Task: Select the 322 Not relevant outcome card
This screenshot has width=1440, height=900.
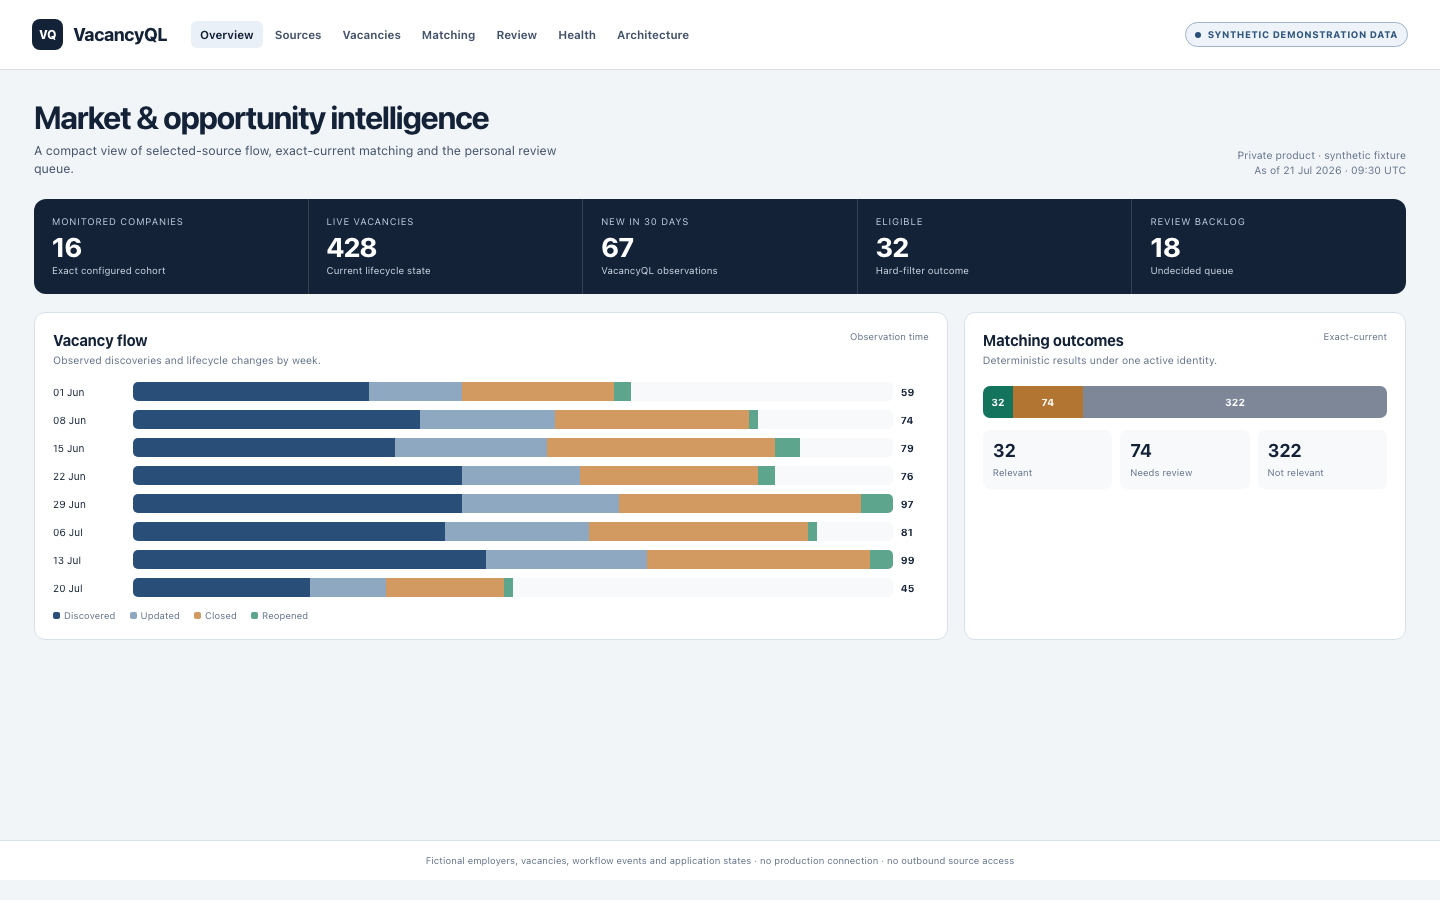Action: [x=1322, y=460]
